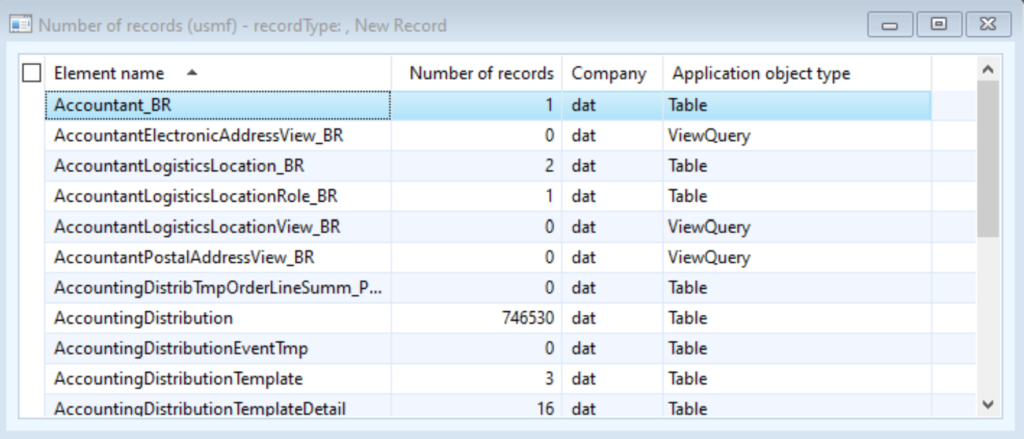1024x439 pixels.
Task: Click the scrollbar down arrow
Action: 987,404
